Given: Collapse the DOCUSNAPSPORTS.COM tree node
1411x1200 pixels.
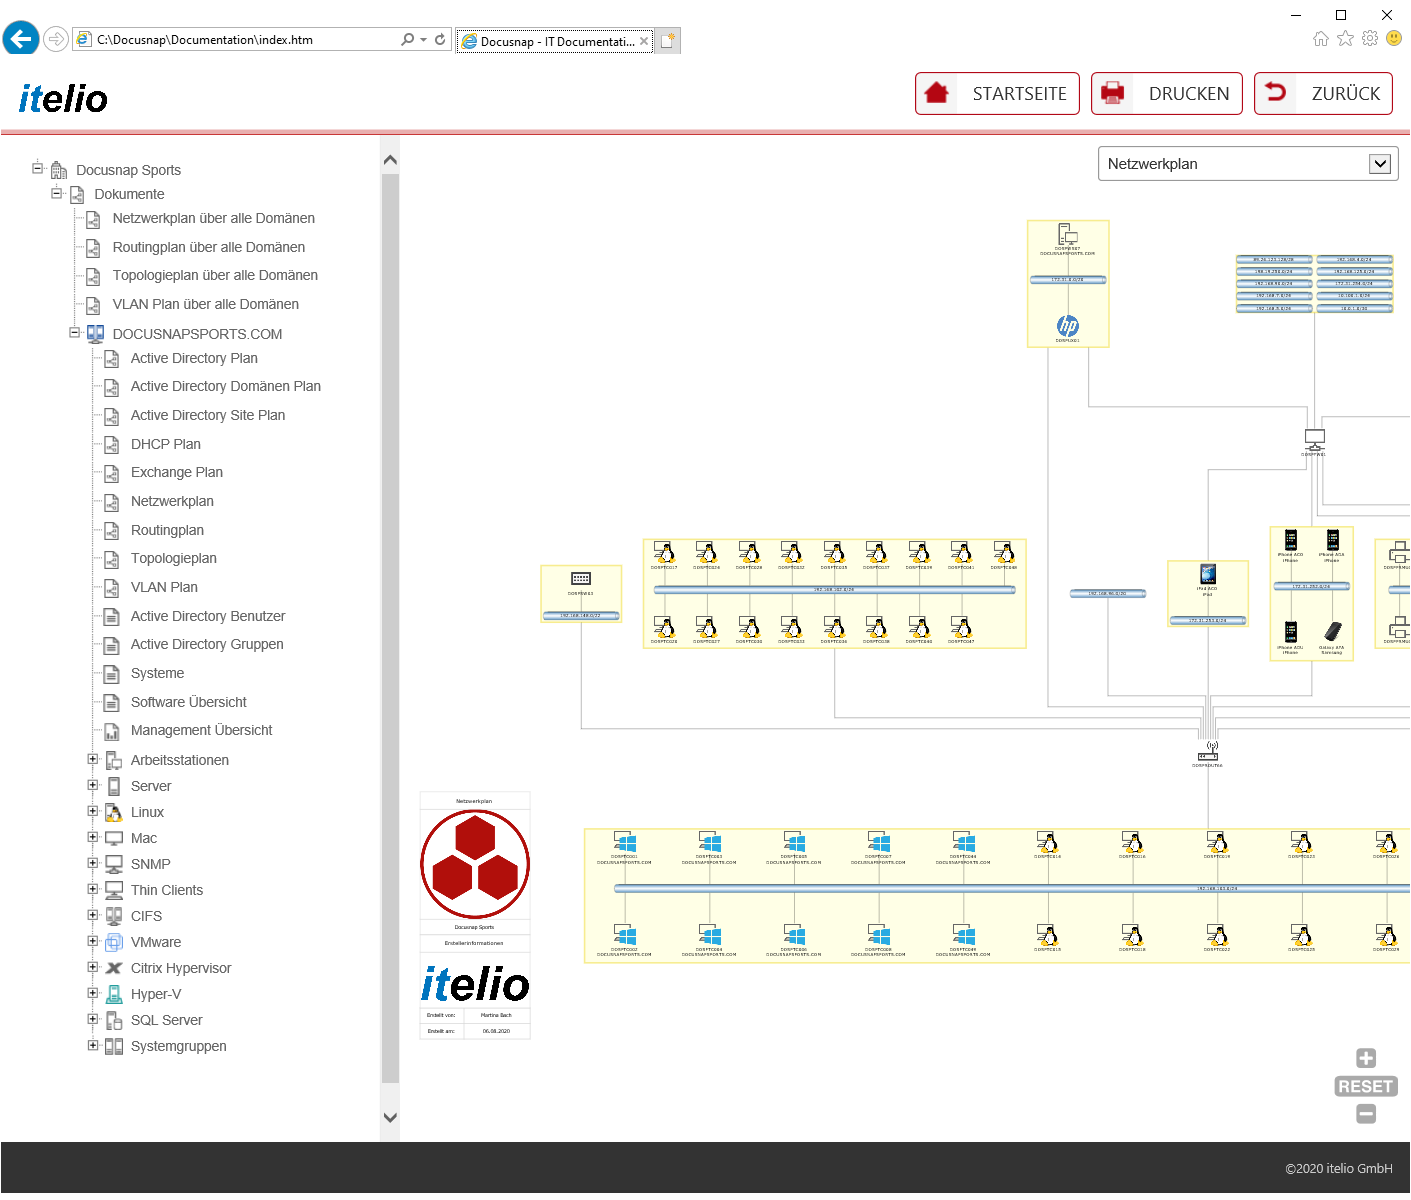Looking at the screenshot, I should click(74, 333).
